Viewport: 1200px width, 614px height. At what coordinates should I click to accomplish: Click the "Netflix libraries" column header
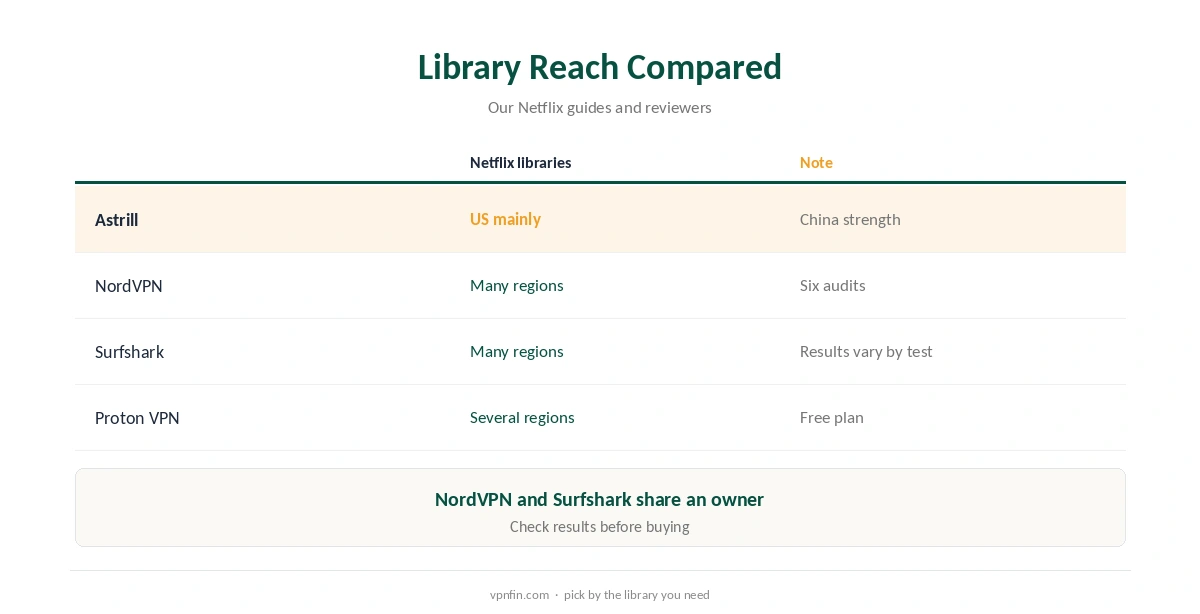520,162
